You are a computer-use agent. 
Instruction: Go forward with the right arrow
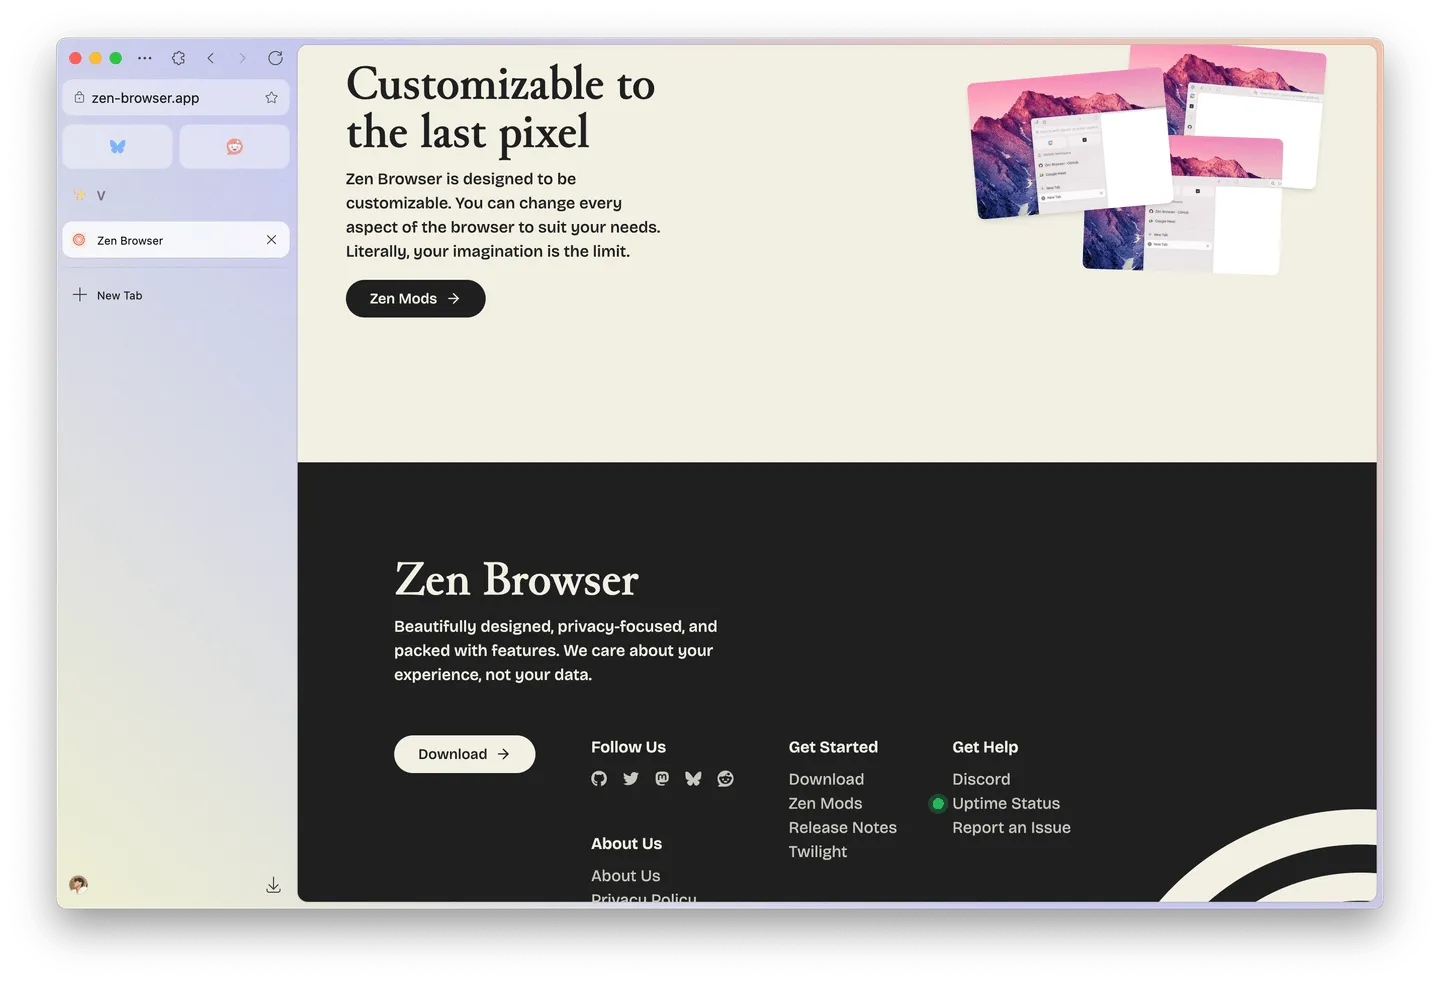point(242,58)
